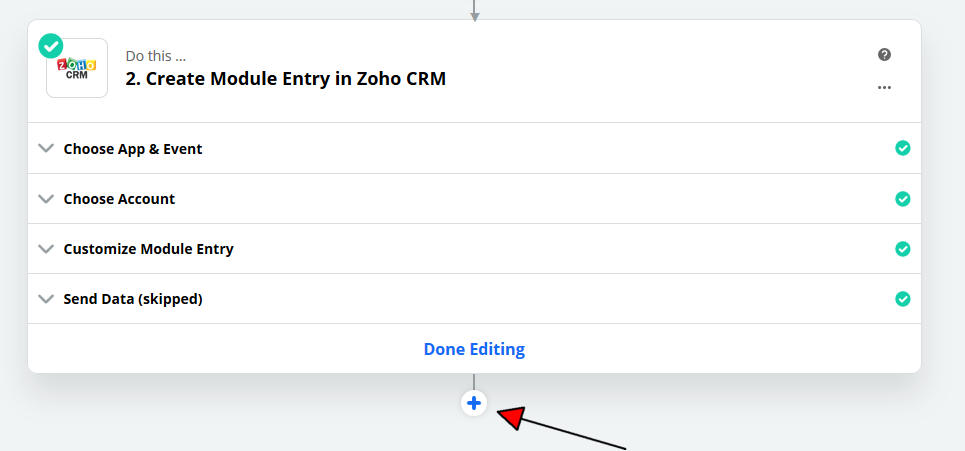Expand the Send Data (skipped) chevron

pyautogui.click(x=45, y=298)
